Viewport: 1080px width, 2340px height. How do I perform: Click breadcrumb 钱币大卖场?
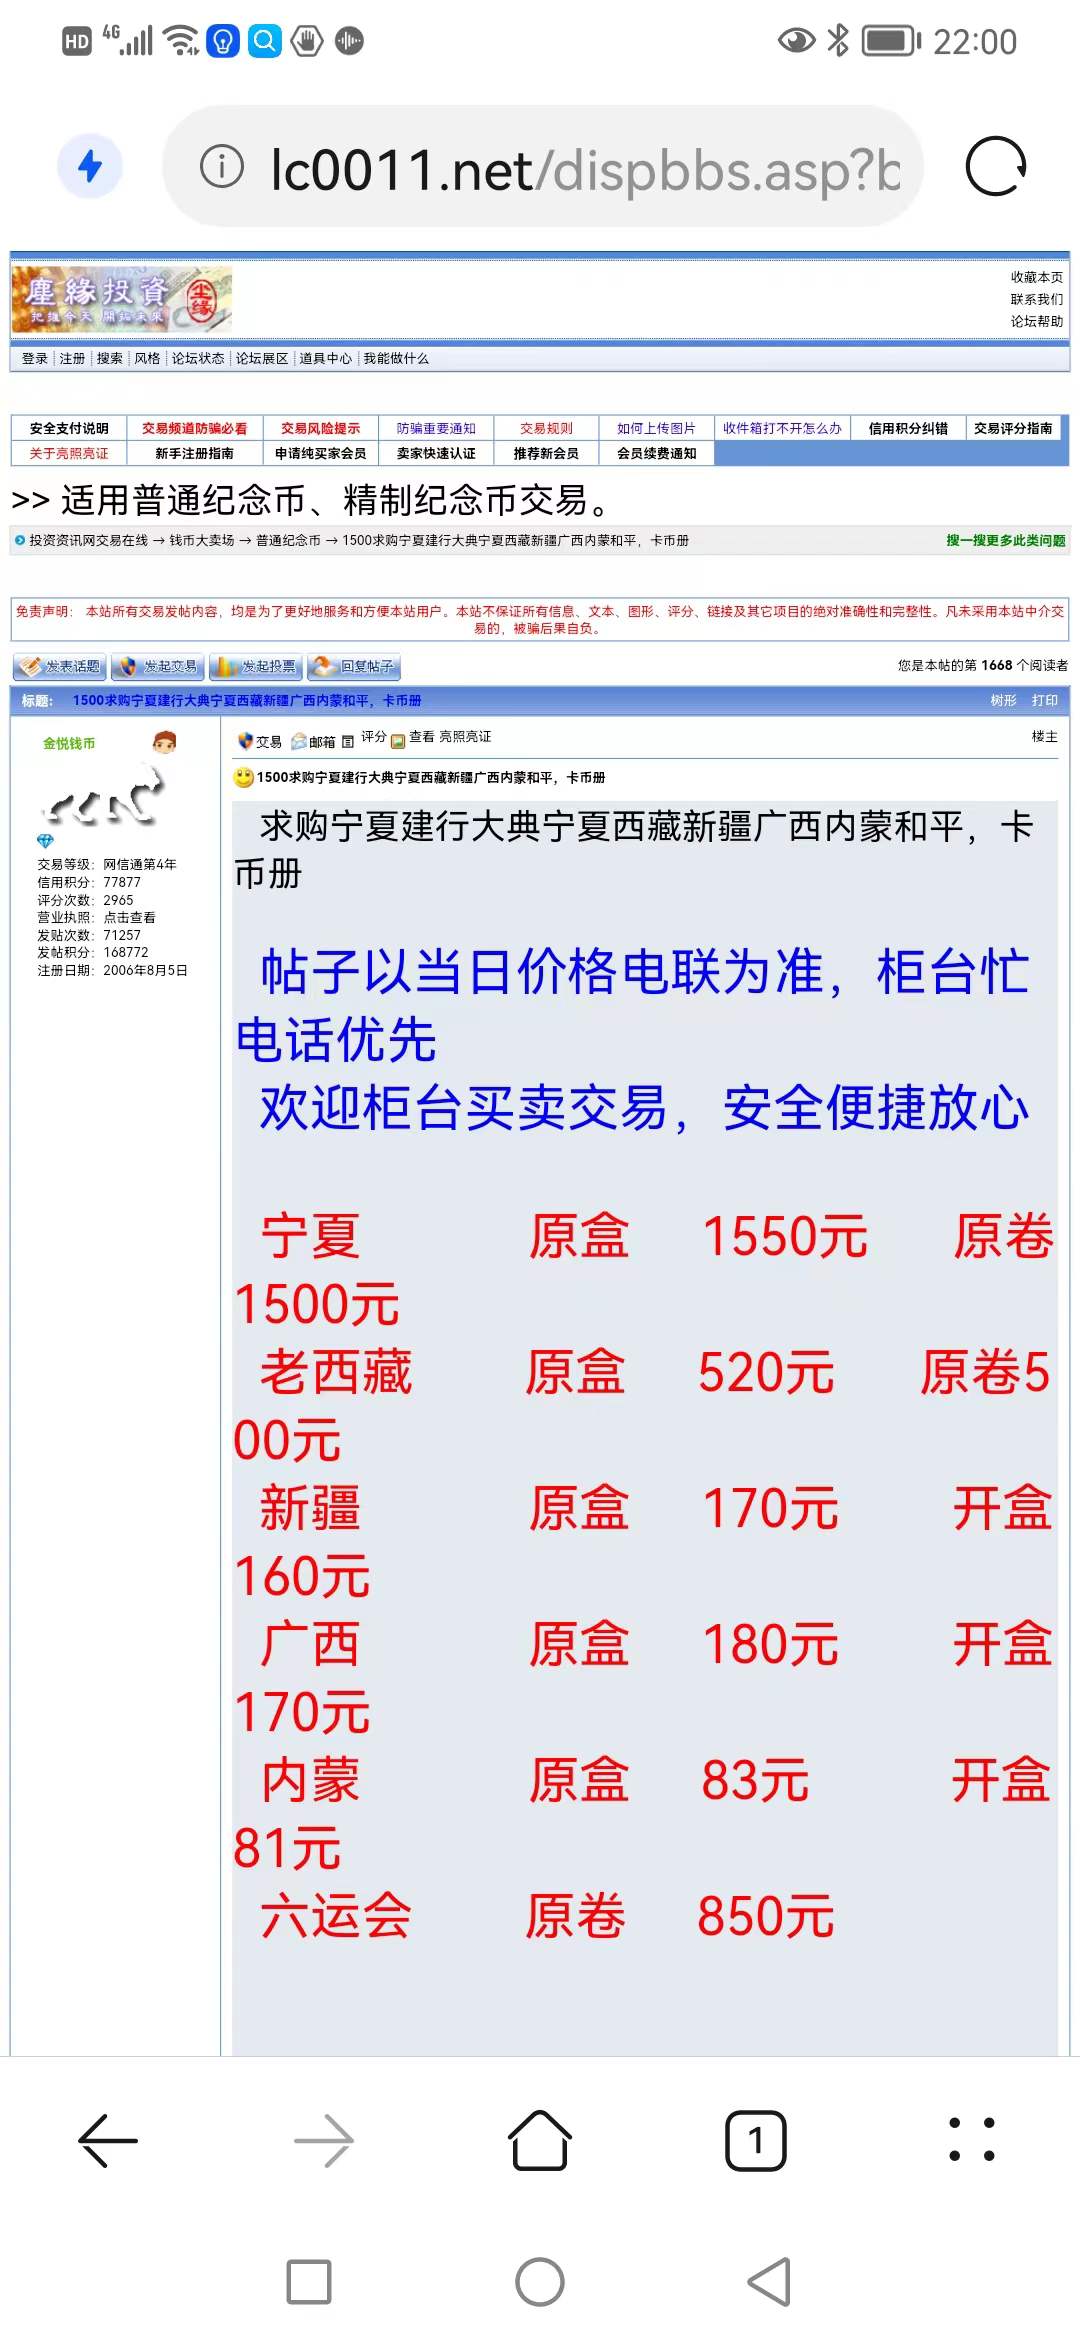201,540
